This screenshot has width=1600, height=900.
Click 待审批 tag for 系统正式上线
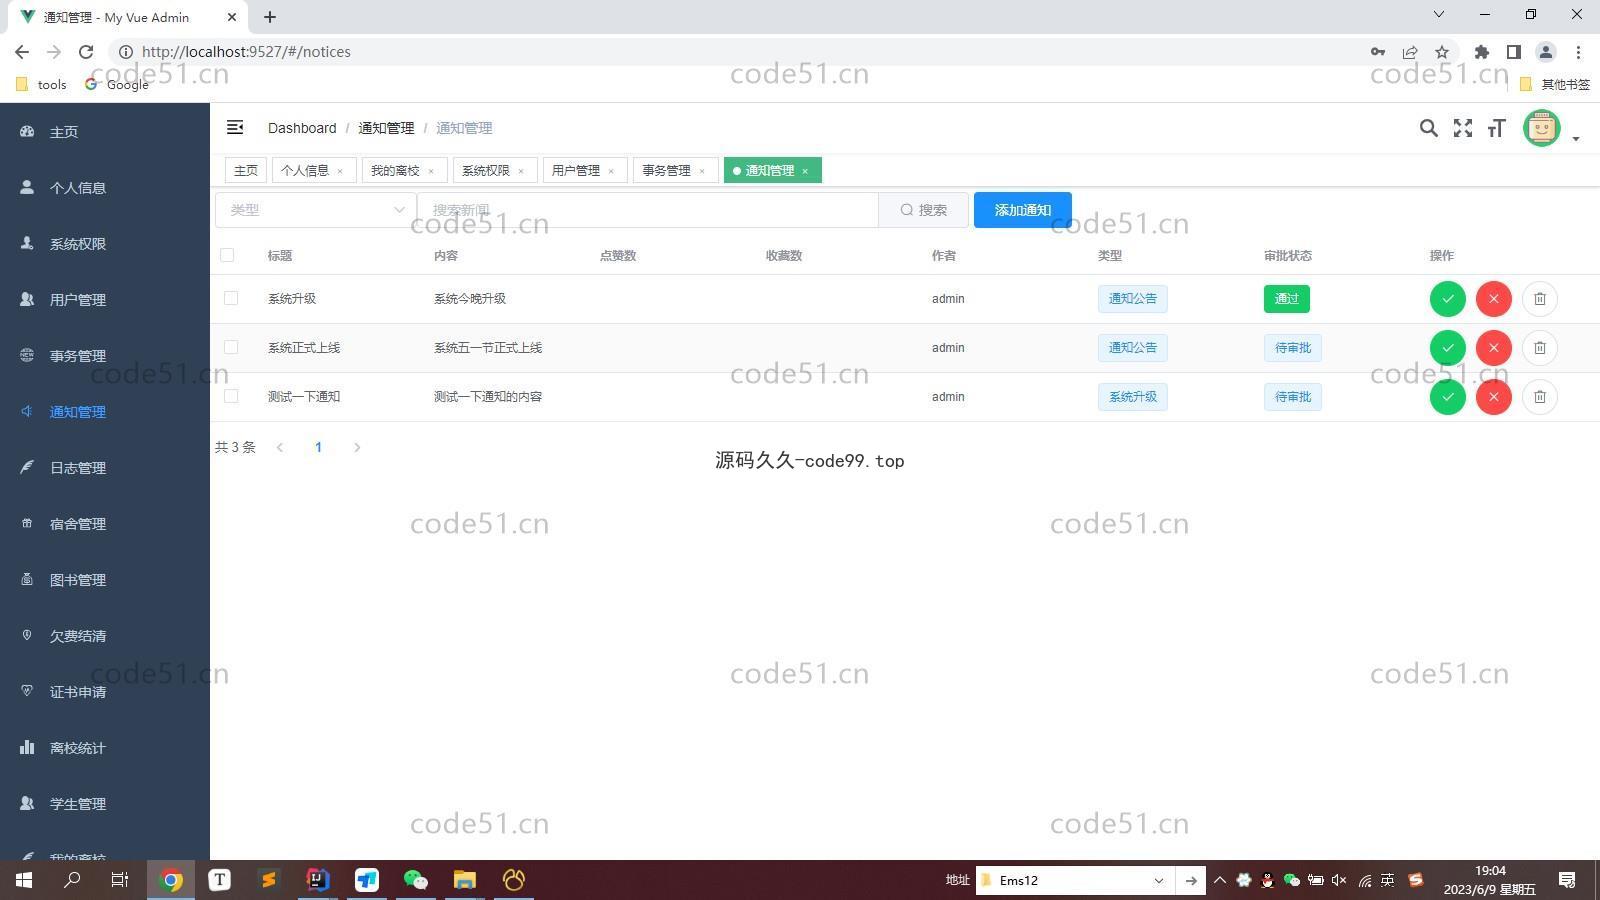click(1293, 348)
